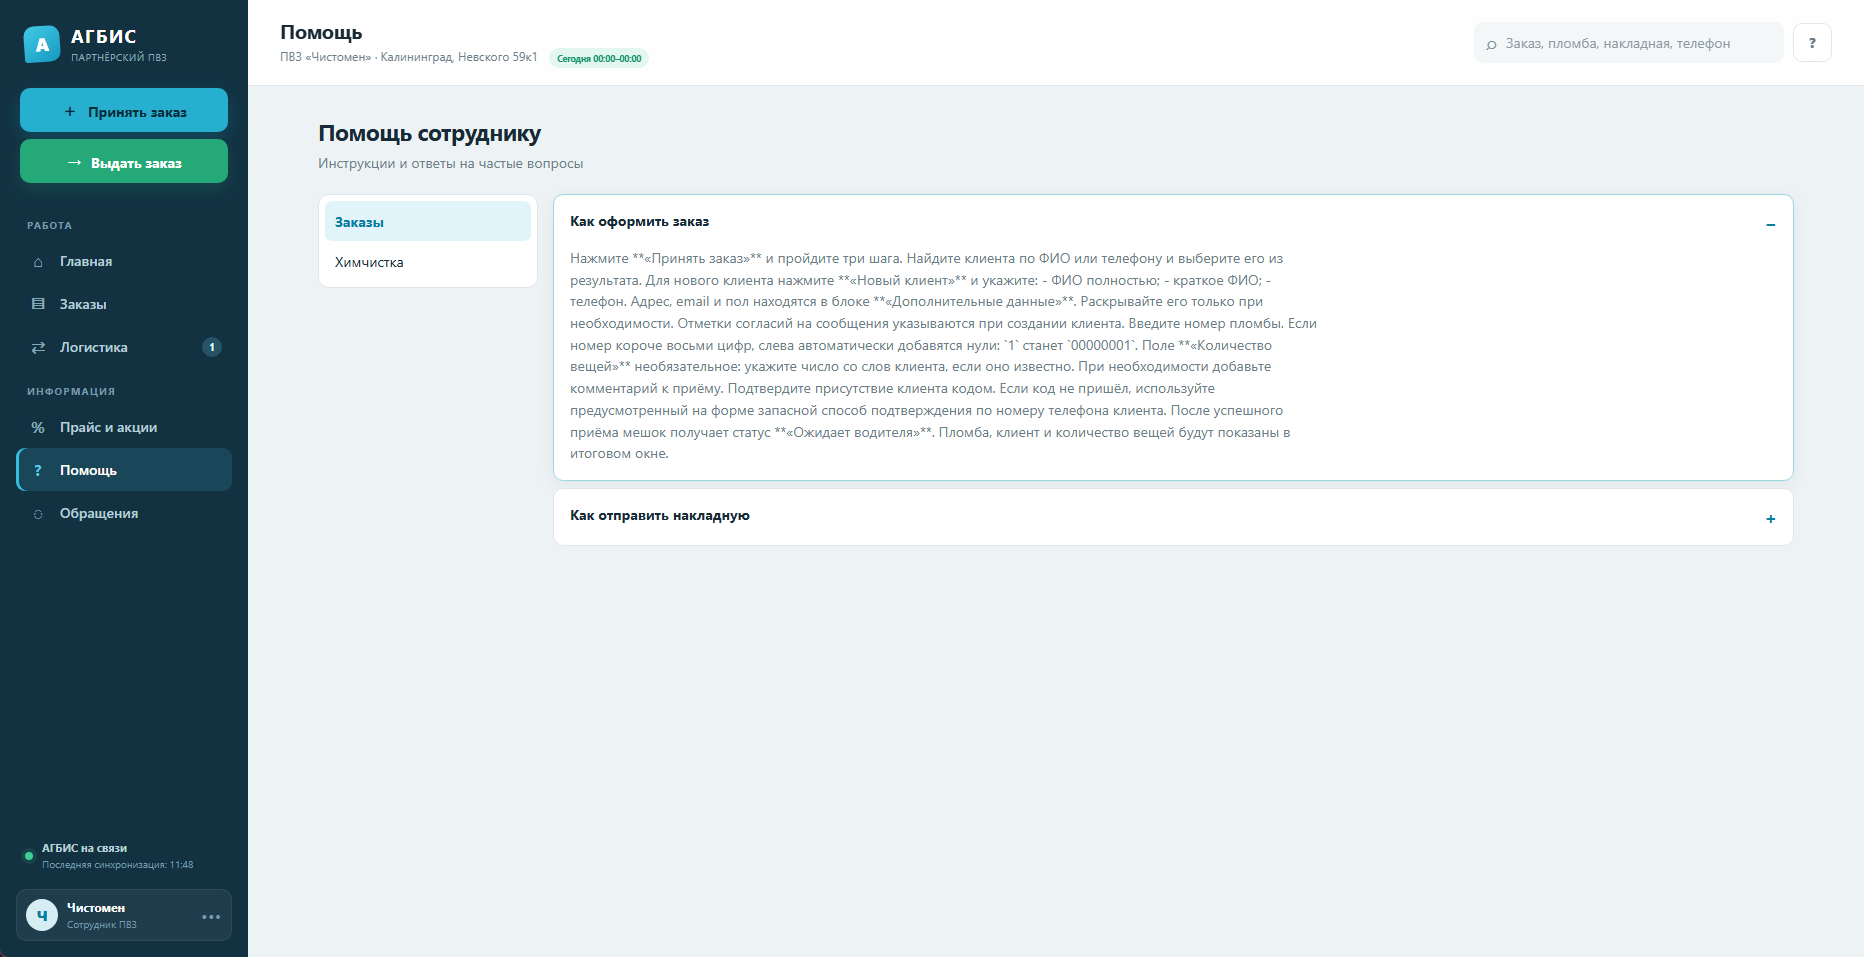Click the Принять заказ button
This screenshot has width=1864, height=957.
124,110
